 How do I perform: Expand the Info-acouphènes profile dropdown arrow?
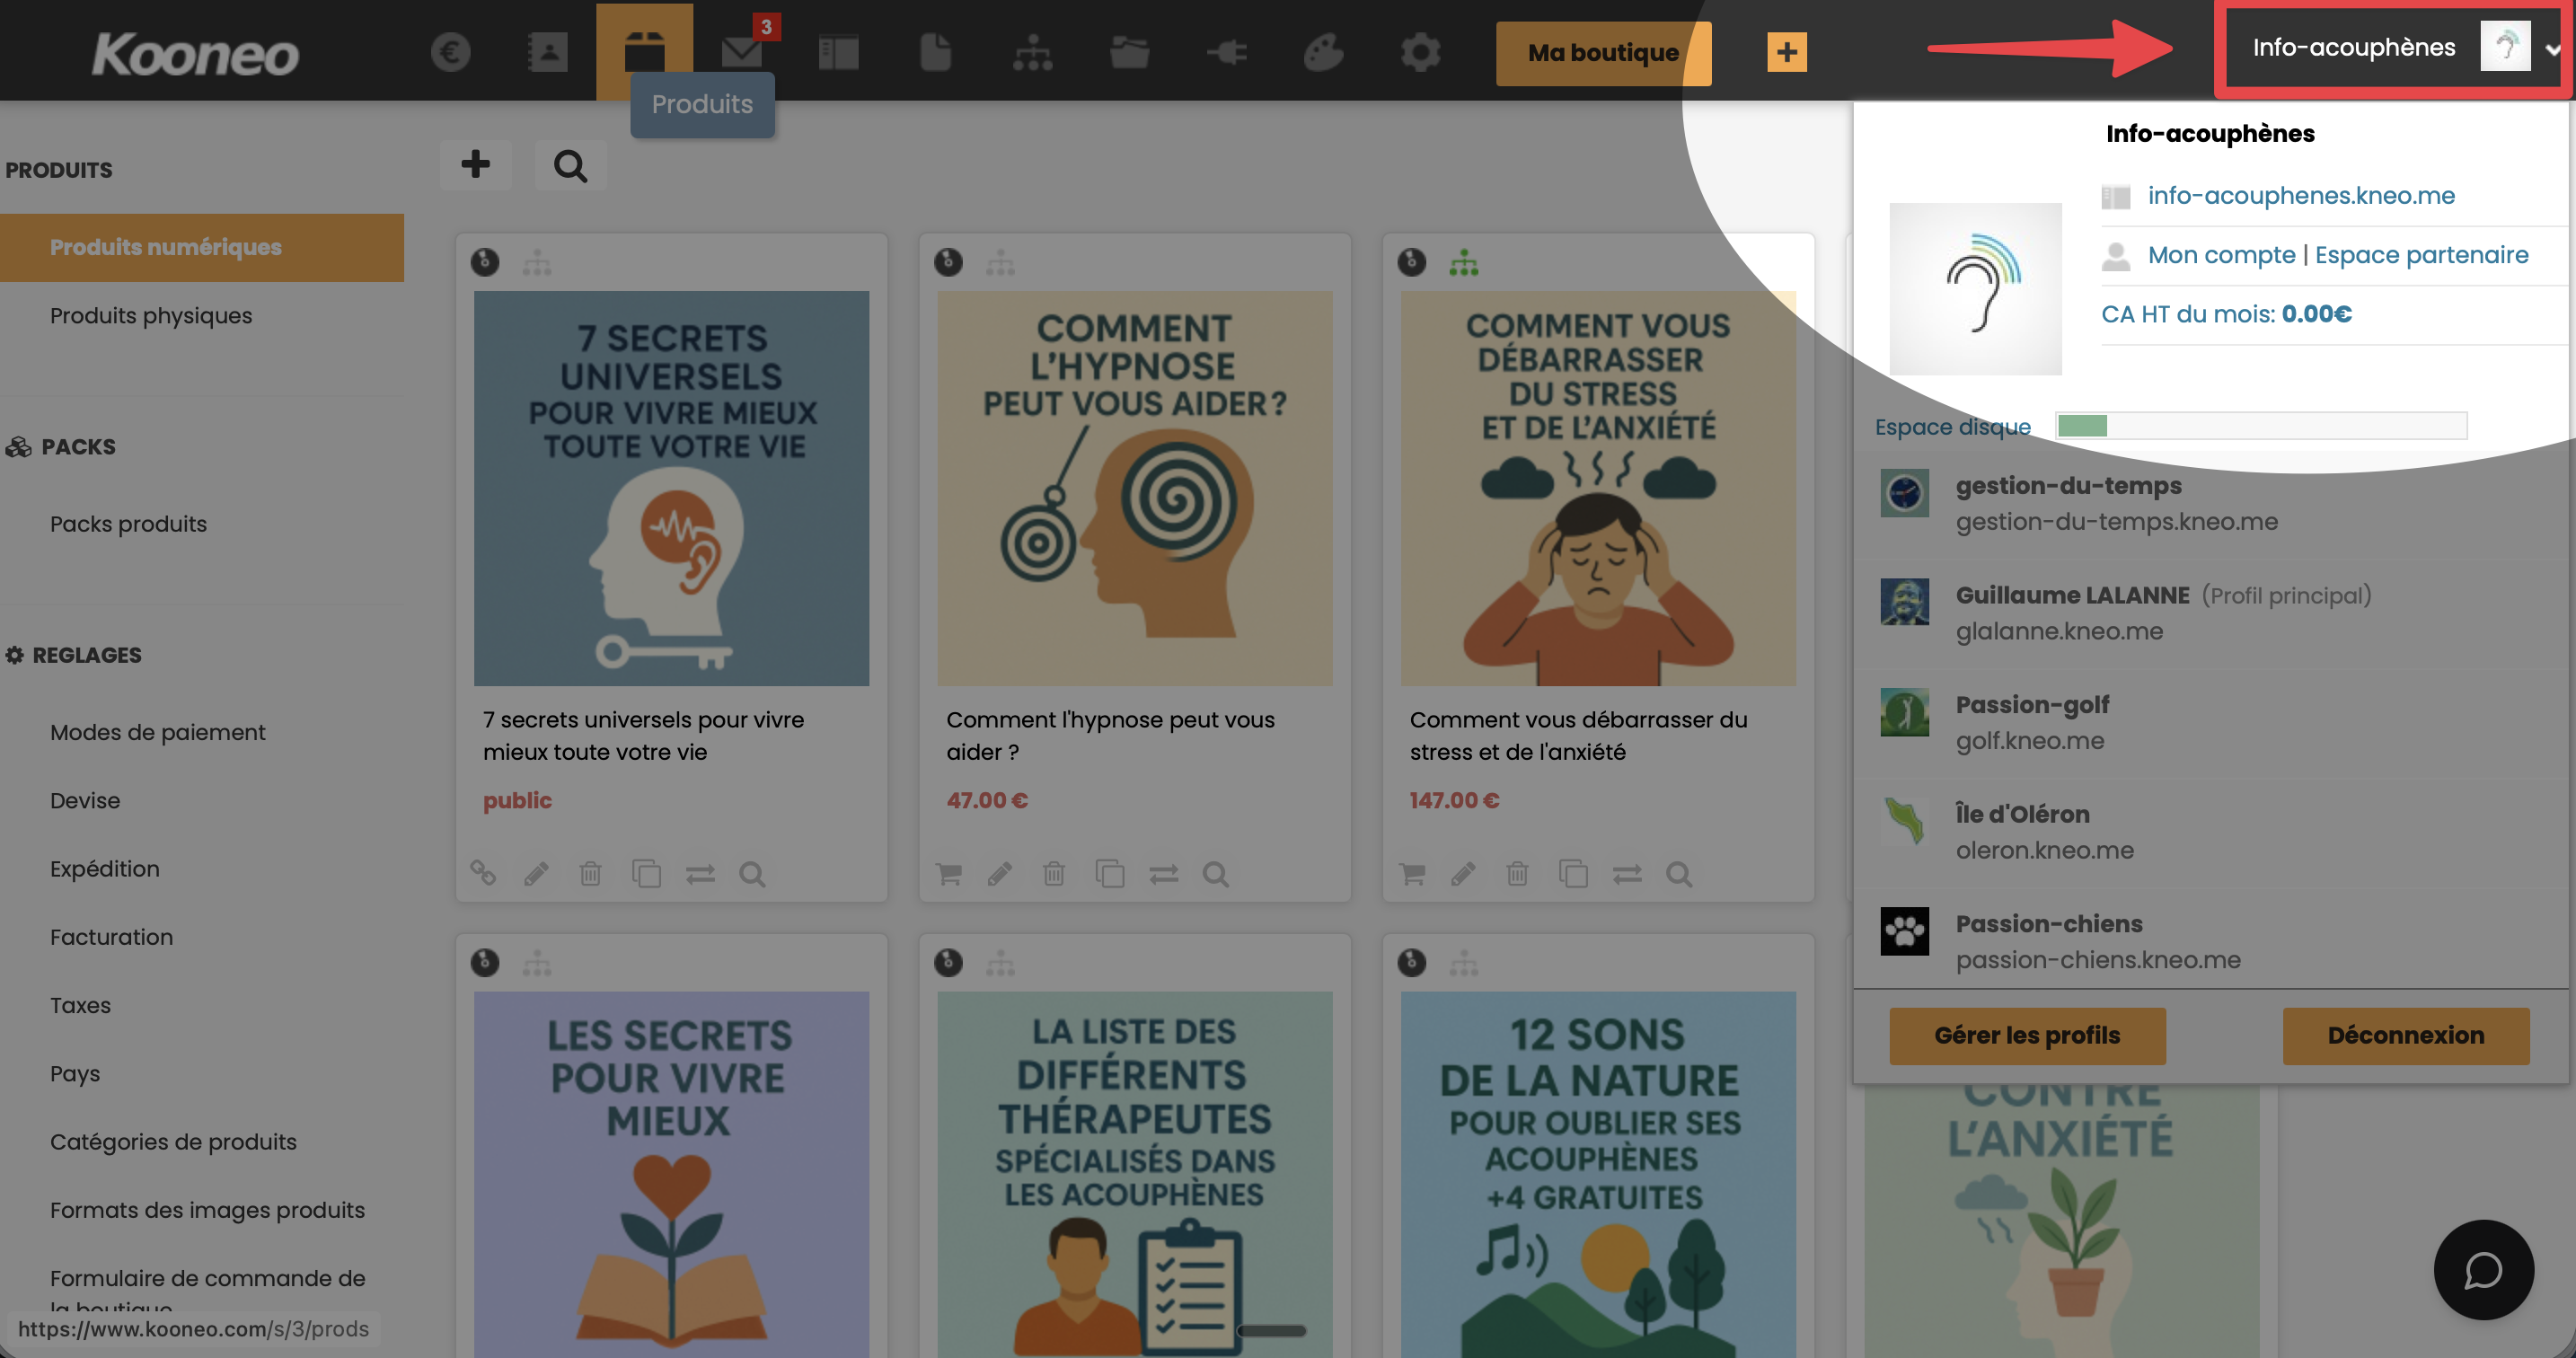[x=2552, y=49]
